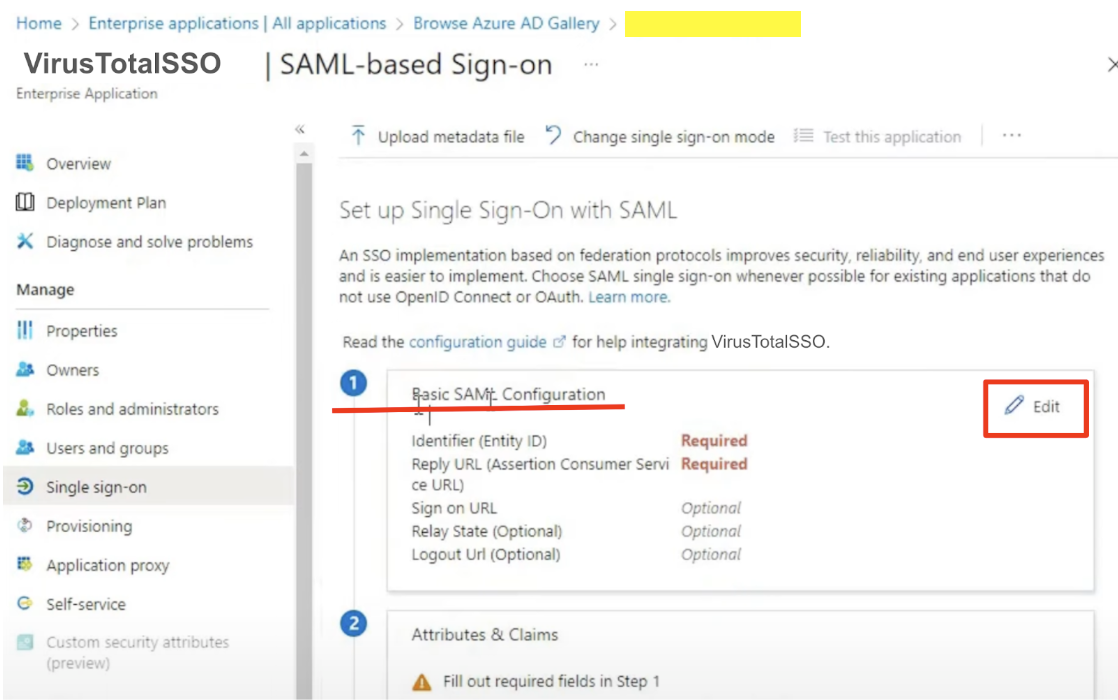Close the SAML-based Sign-on blade
1118x700 pixels.
1111,64
